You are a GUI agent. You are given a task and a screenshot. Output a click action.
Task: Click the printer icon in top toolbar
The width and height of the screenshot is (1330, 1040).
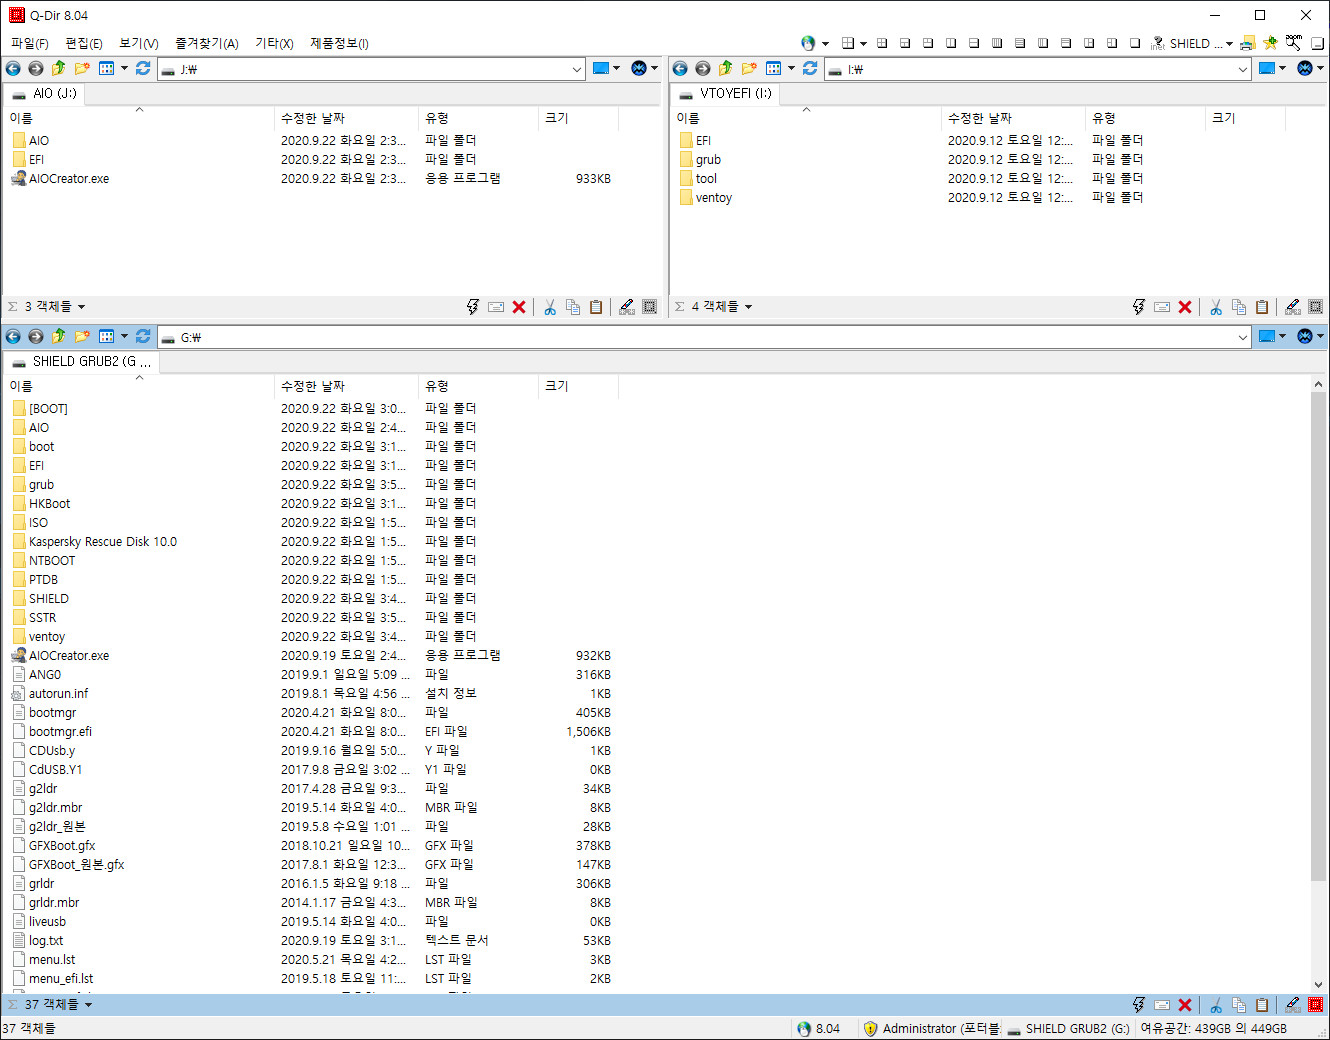(1248, 43)
